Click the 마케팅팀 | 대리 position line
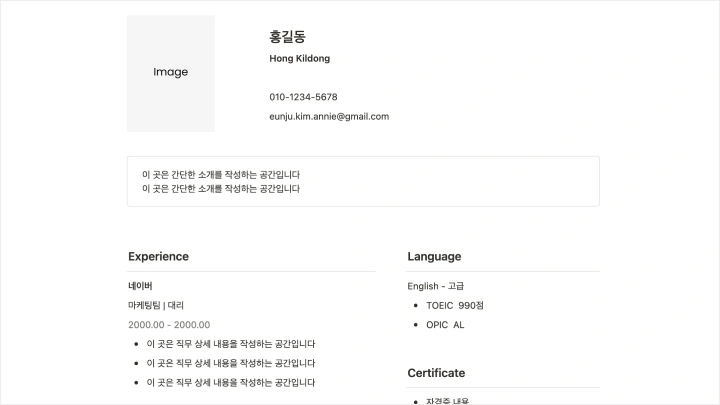 156,305
